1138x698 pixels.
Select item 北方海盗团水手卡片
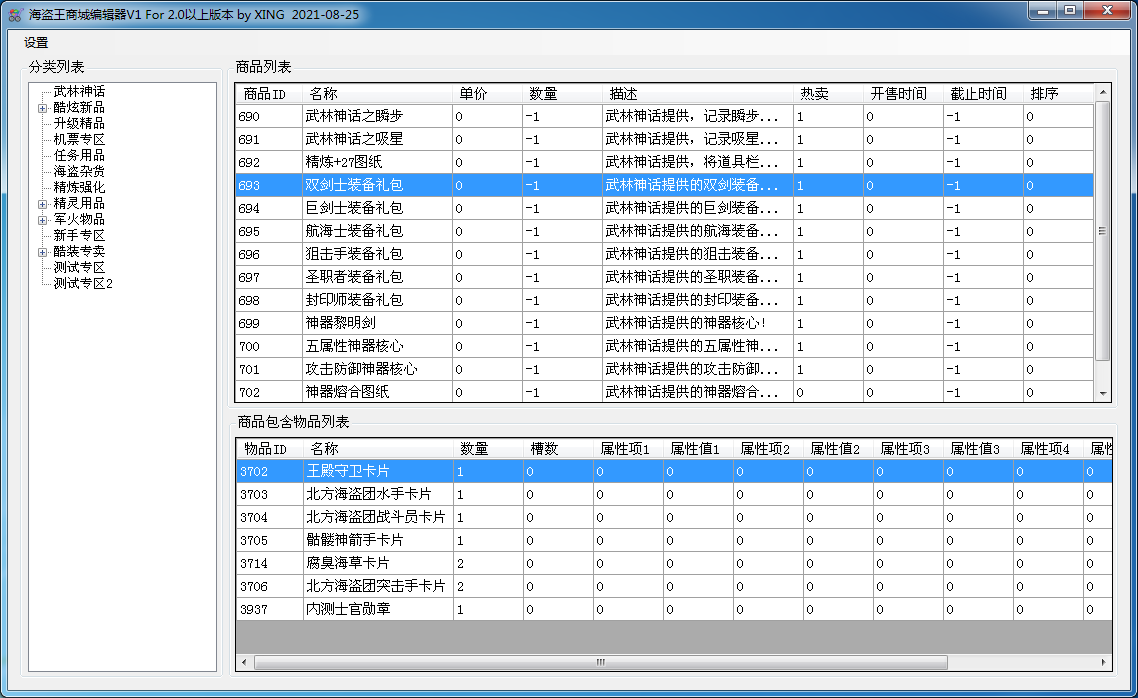click(674, 494)
